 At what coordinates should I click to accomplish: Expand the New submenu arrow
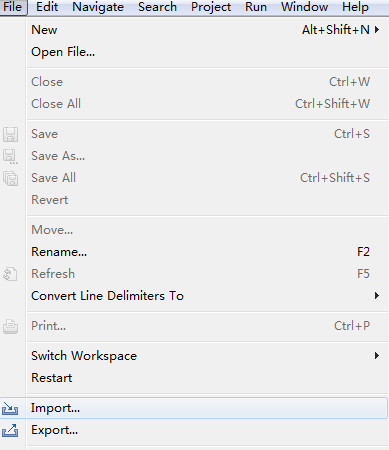pos(377,30)
